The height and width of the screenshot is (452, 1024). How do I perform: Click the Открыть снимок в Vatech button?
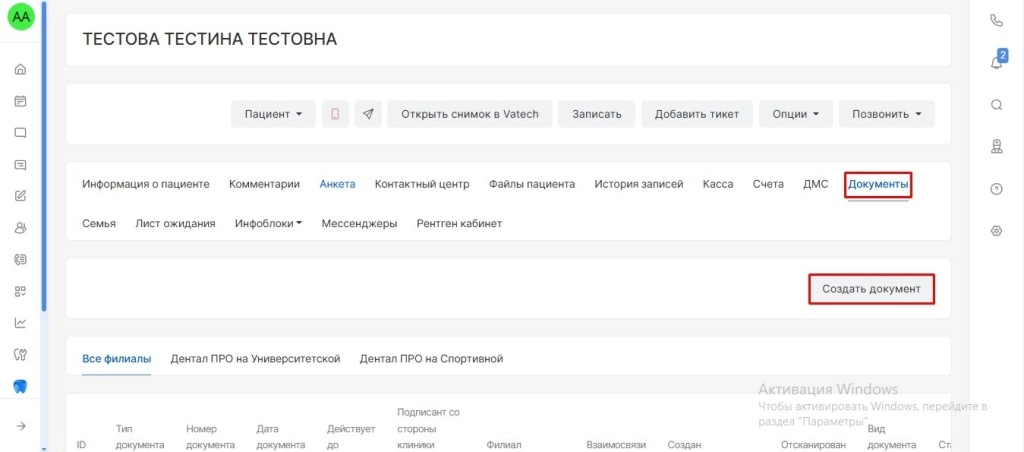[x=469, y=114]
